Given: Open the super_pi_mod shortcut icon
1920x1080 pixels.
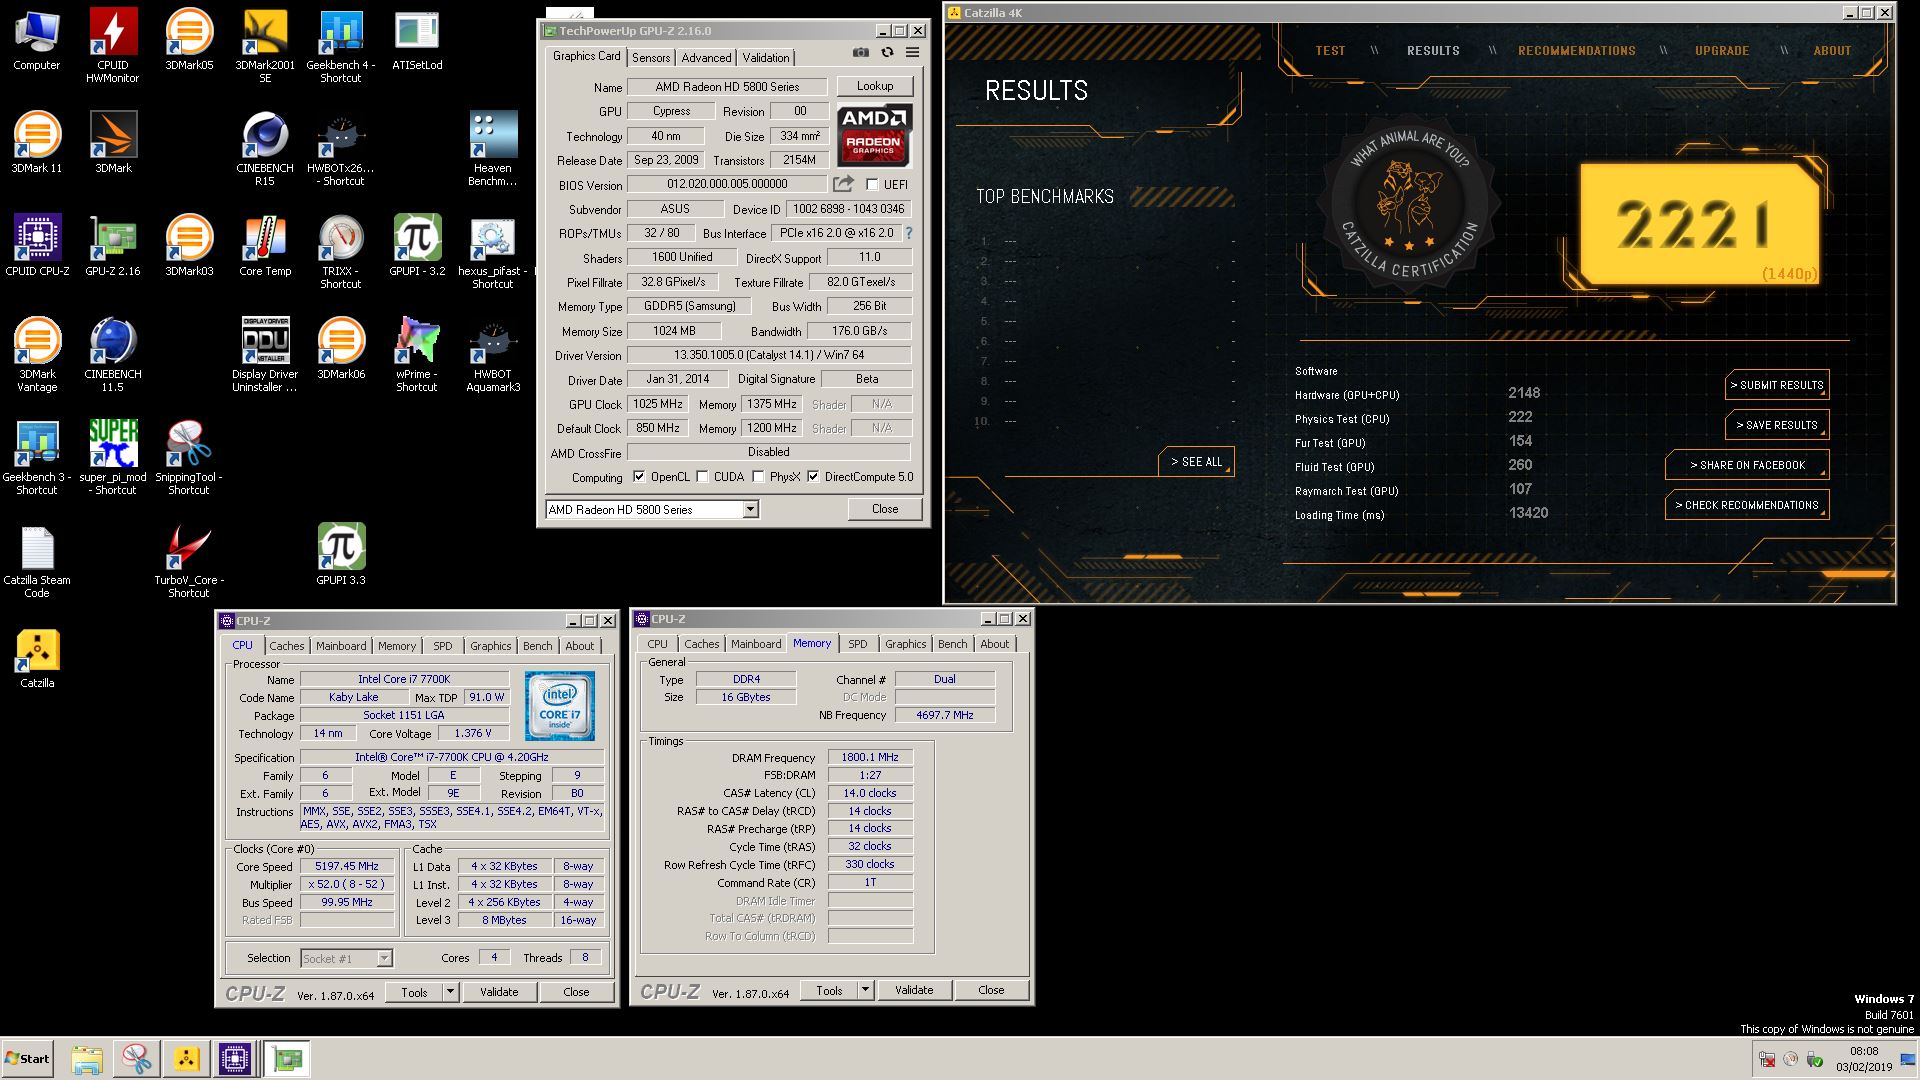Looking at the screenshot, I should [113, 456].
